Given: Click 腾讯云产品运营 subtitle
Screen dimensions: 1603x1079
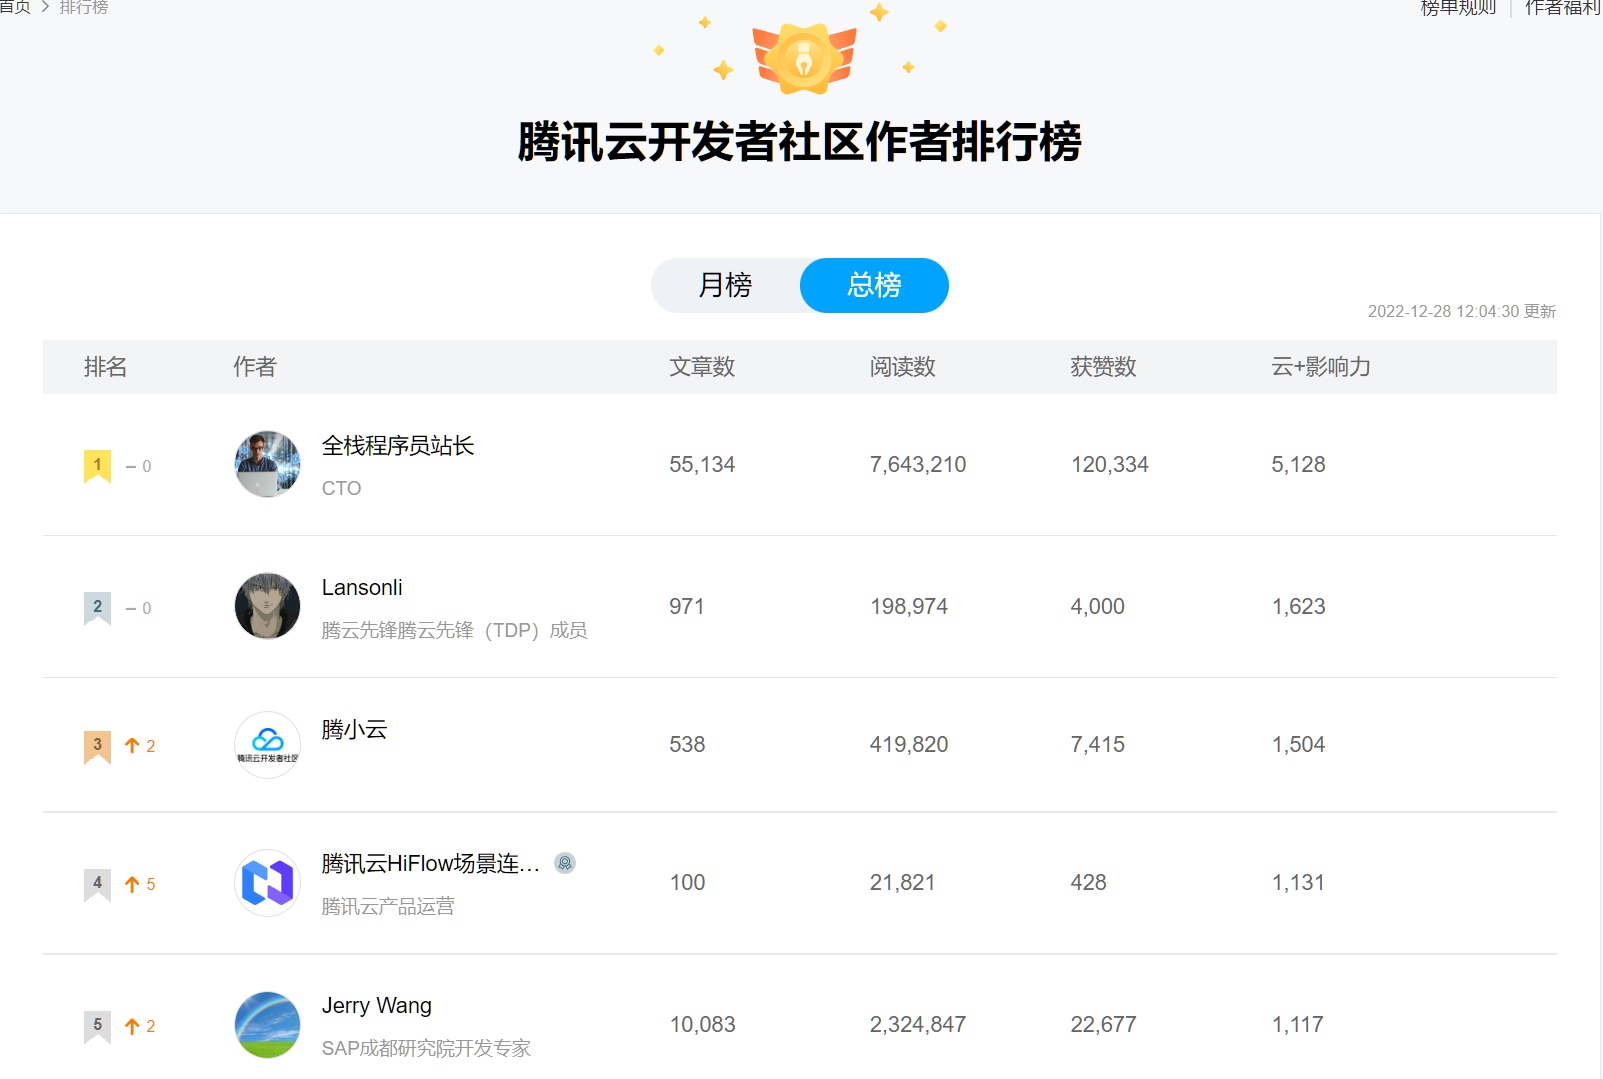Looking at the screenshot, I should (388, 907).
